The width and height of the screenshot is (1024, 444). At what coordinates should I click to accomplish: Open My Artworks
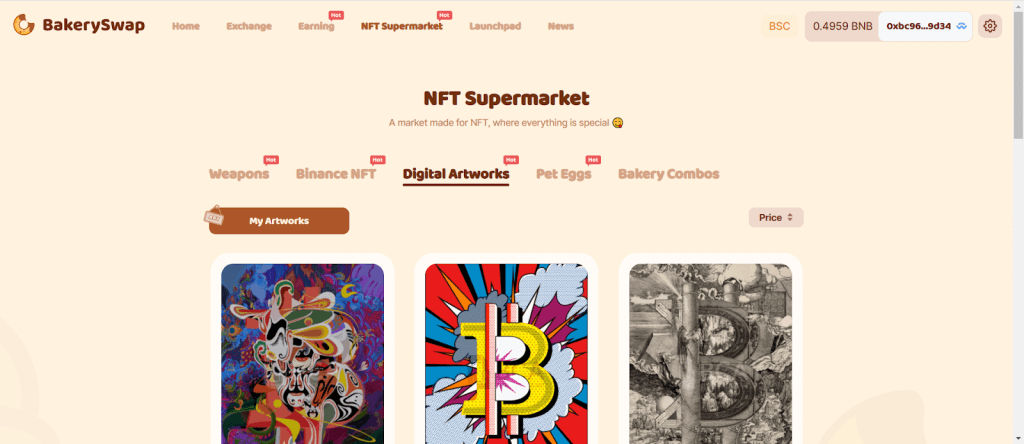click(x=279, y=221)
